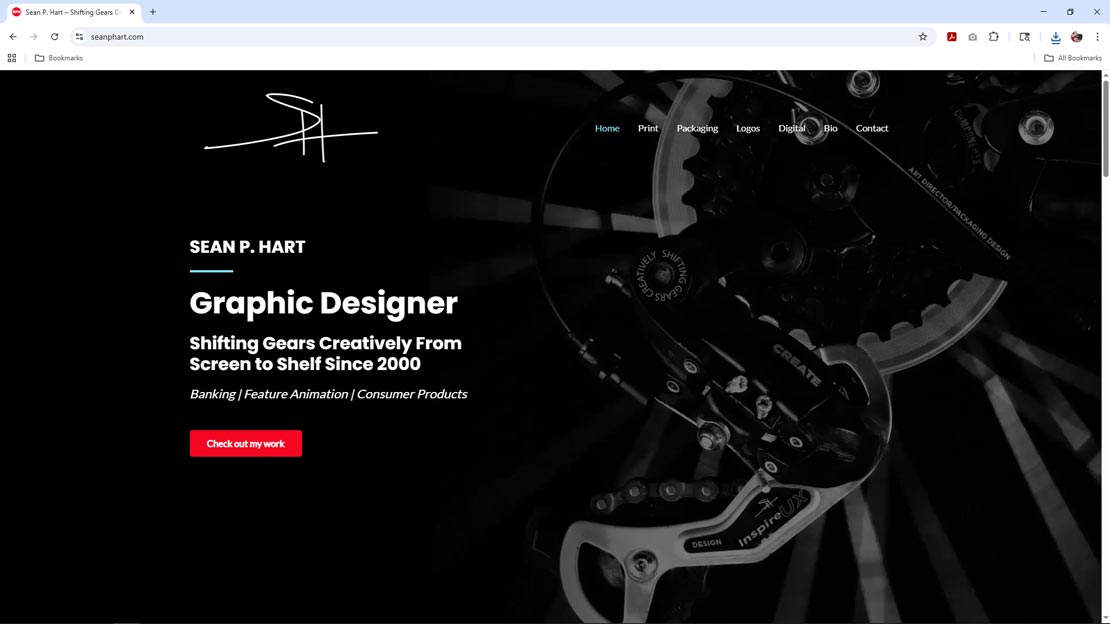
Task: Click the camera screenshot extension icon
Action: click(972, 37)
